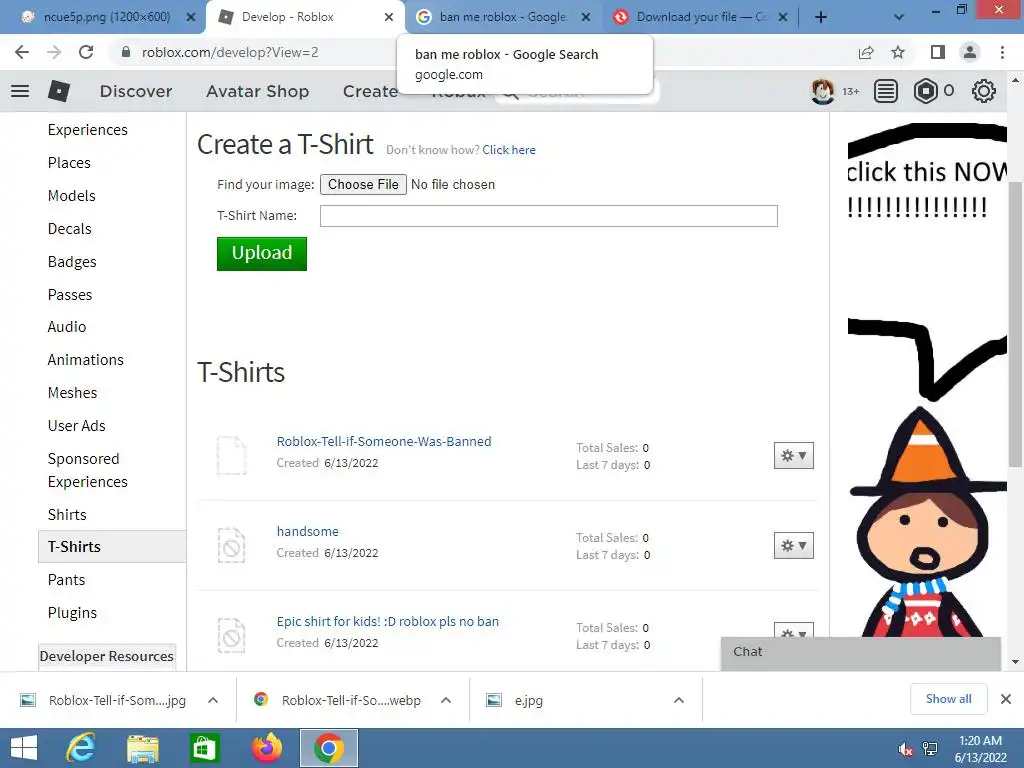
Task: Select Places in sidebar
Action: pyautogui.click(x=69, y=163)
